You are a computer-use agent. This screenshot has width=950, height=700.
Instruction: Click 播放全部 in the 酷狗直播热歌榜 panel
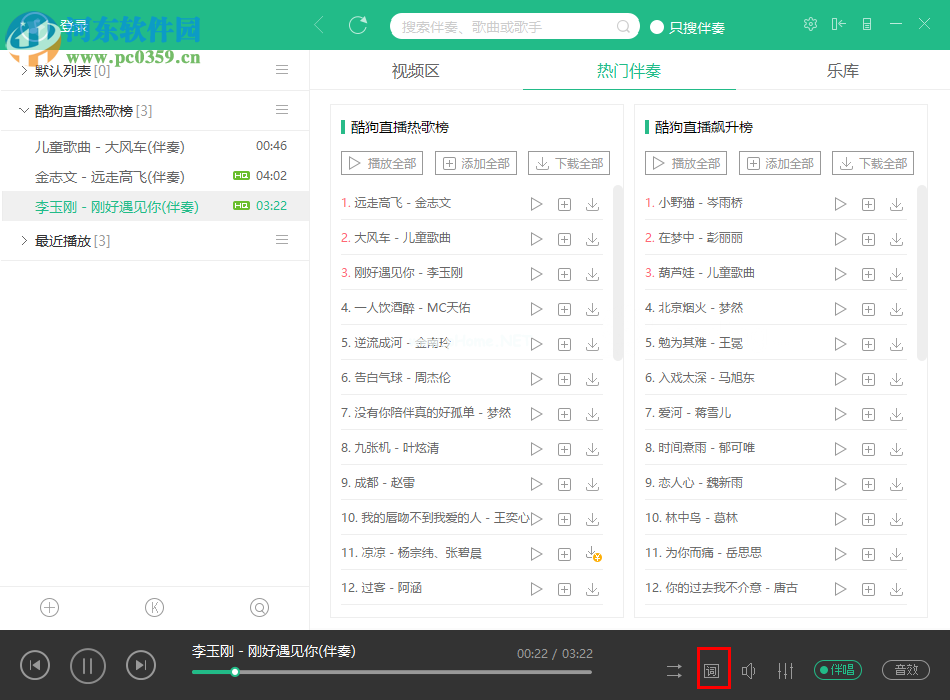point(381,163)
